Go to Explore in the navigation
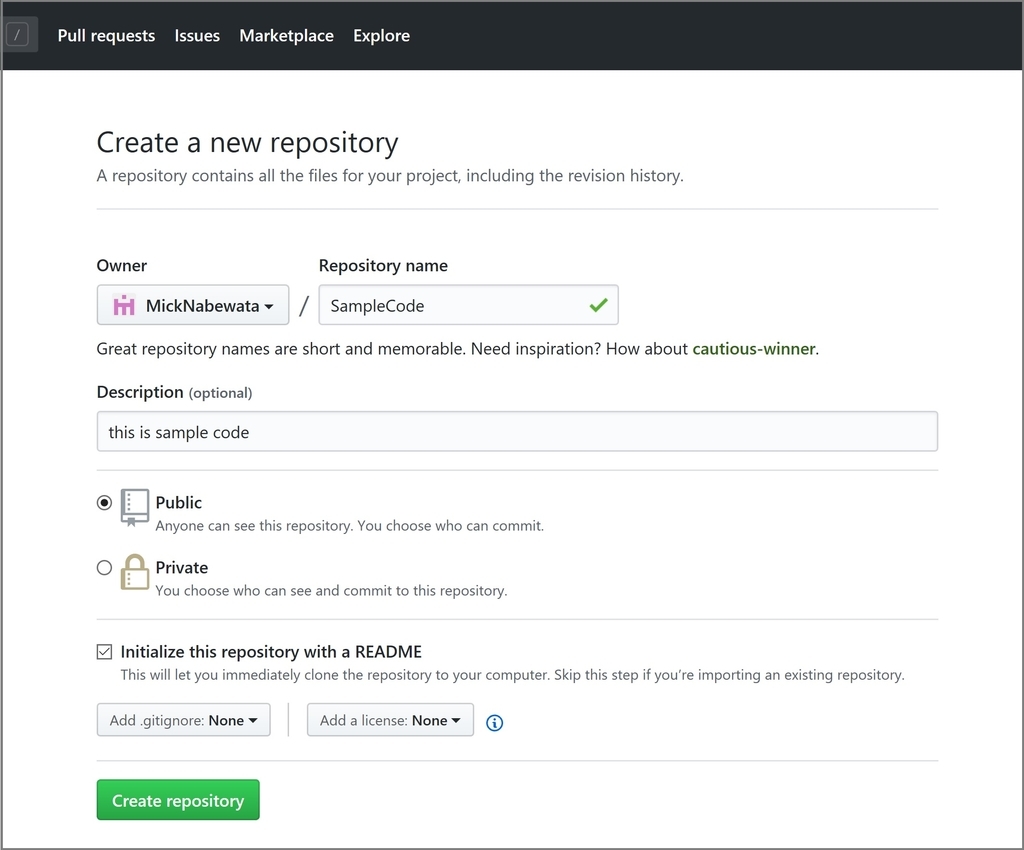 coord(381,35)
